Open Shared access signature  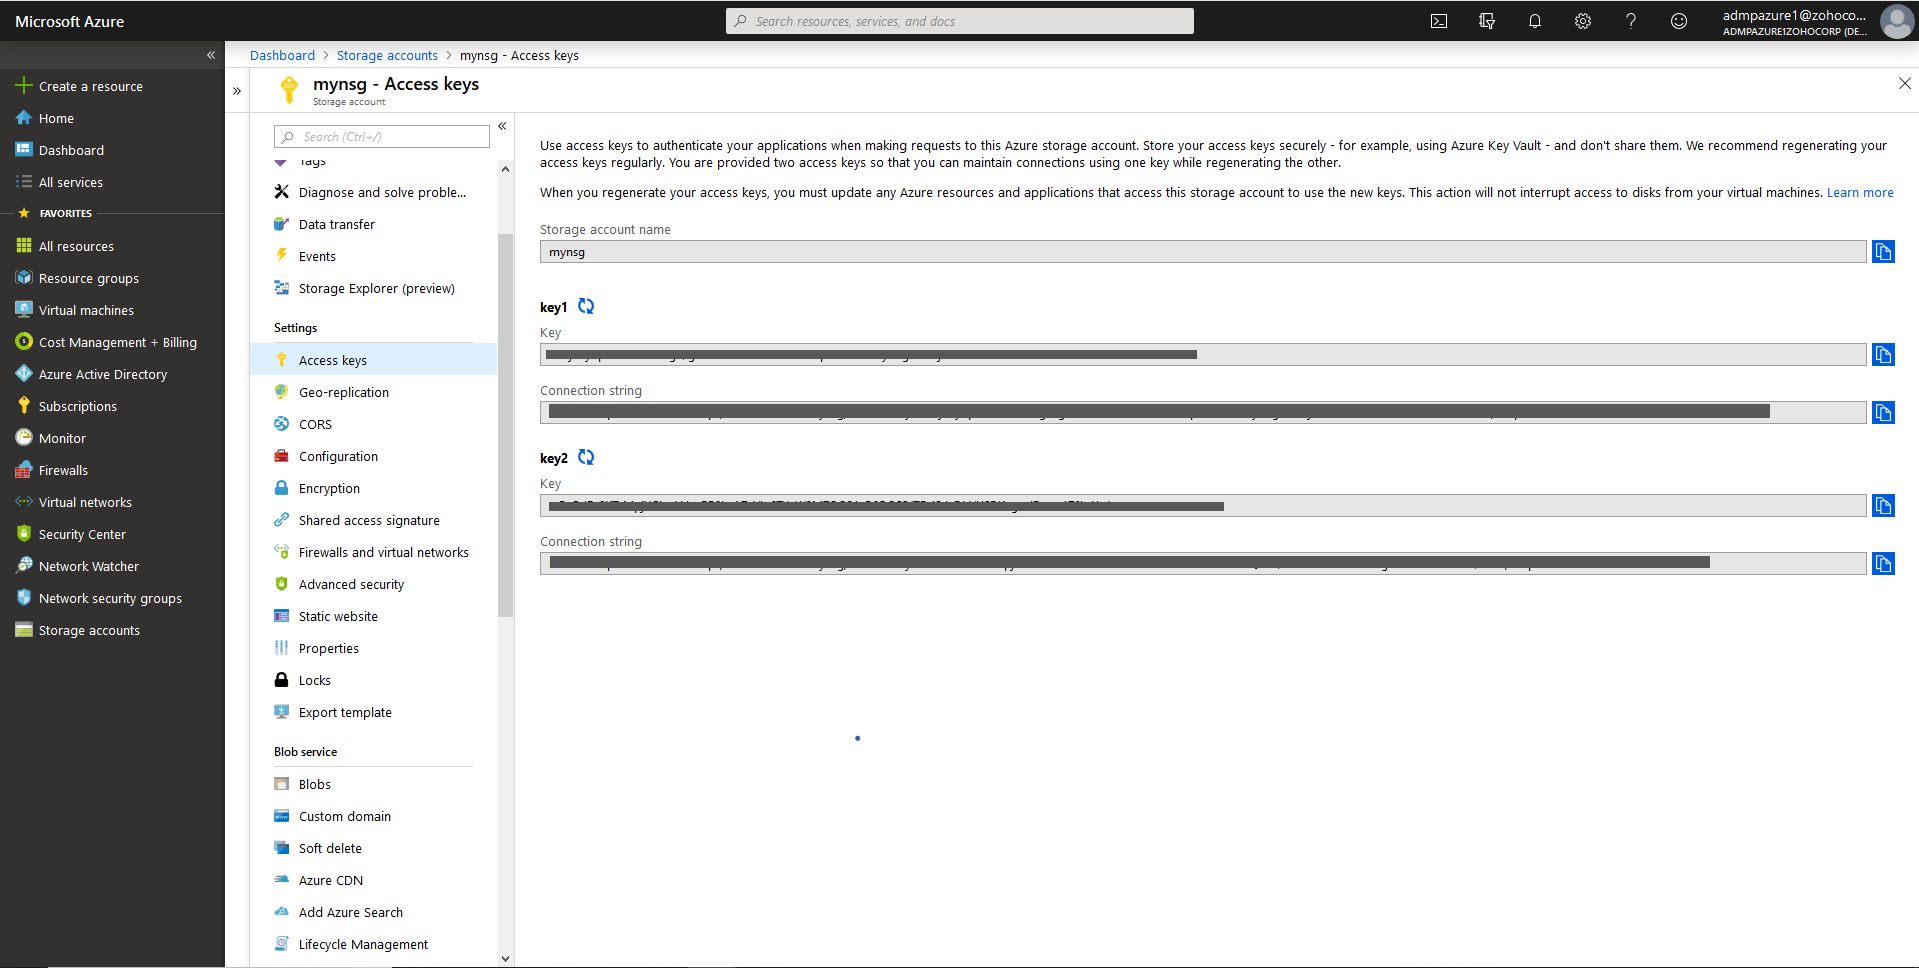(x=373, y=520)
